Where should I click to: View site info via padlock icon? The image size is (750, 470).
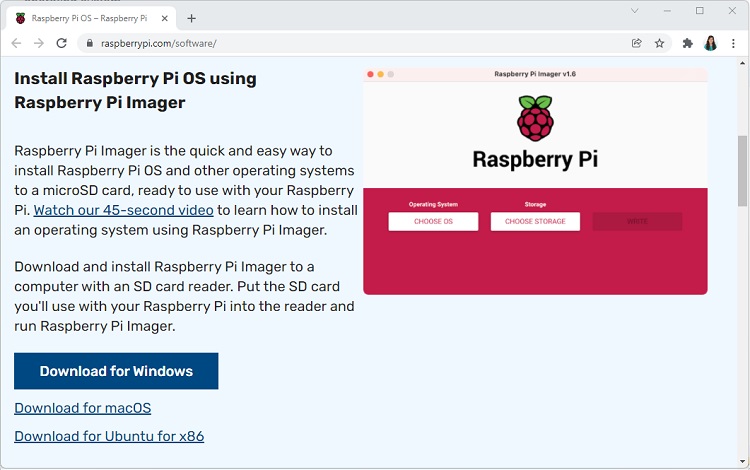pyautogui.click(x=89, y=44)
